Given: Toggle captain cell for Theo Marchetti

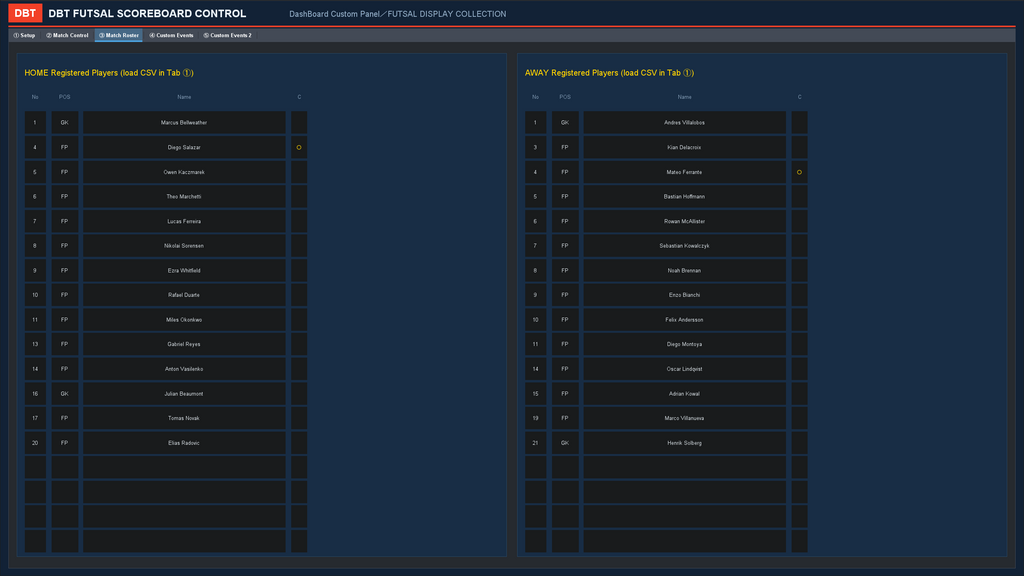Looking at the screenshot, I should pyautogui.click(x=299, y=197).
